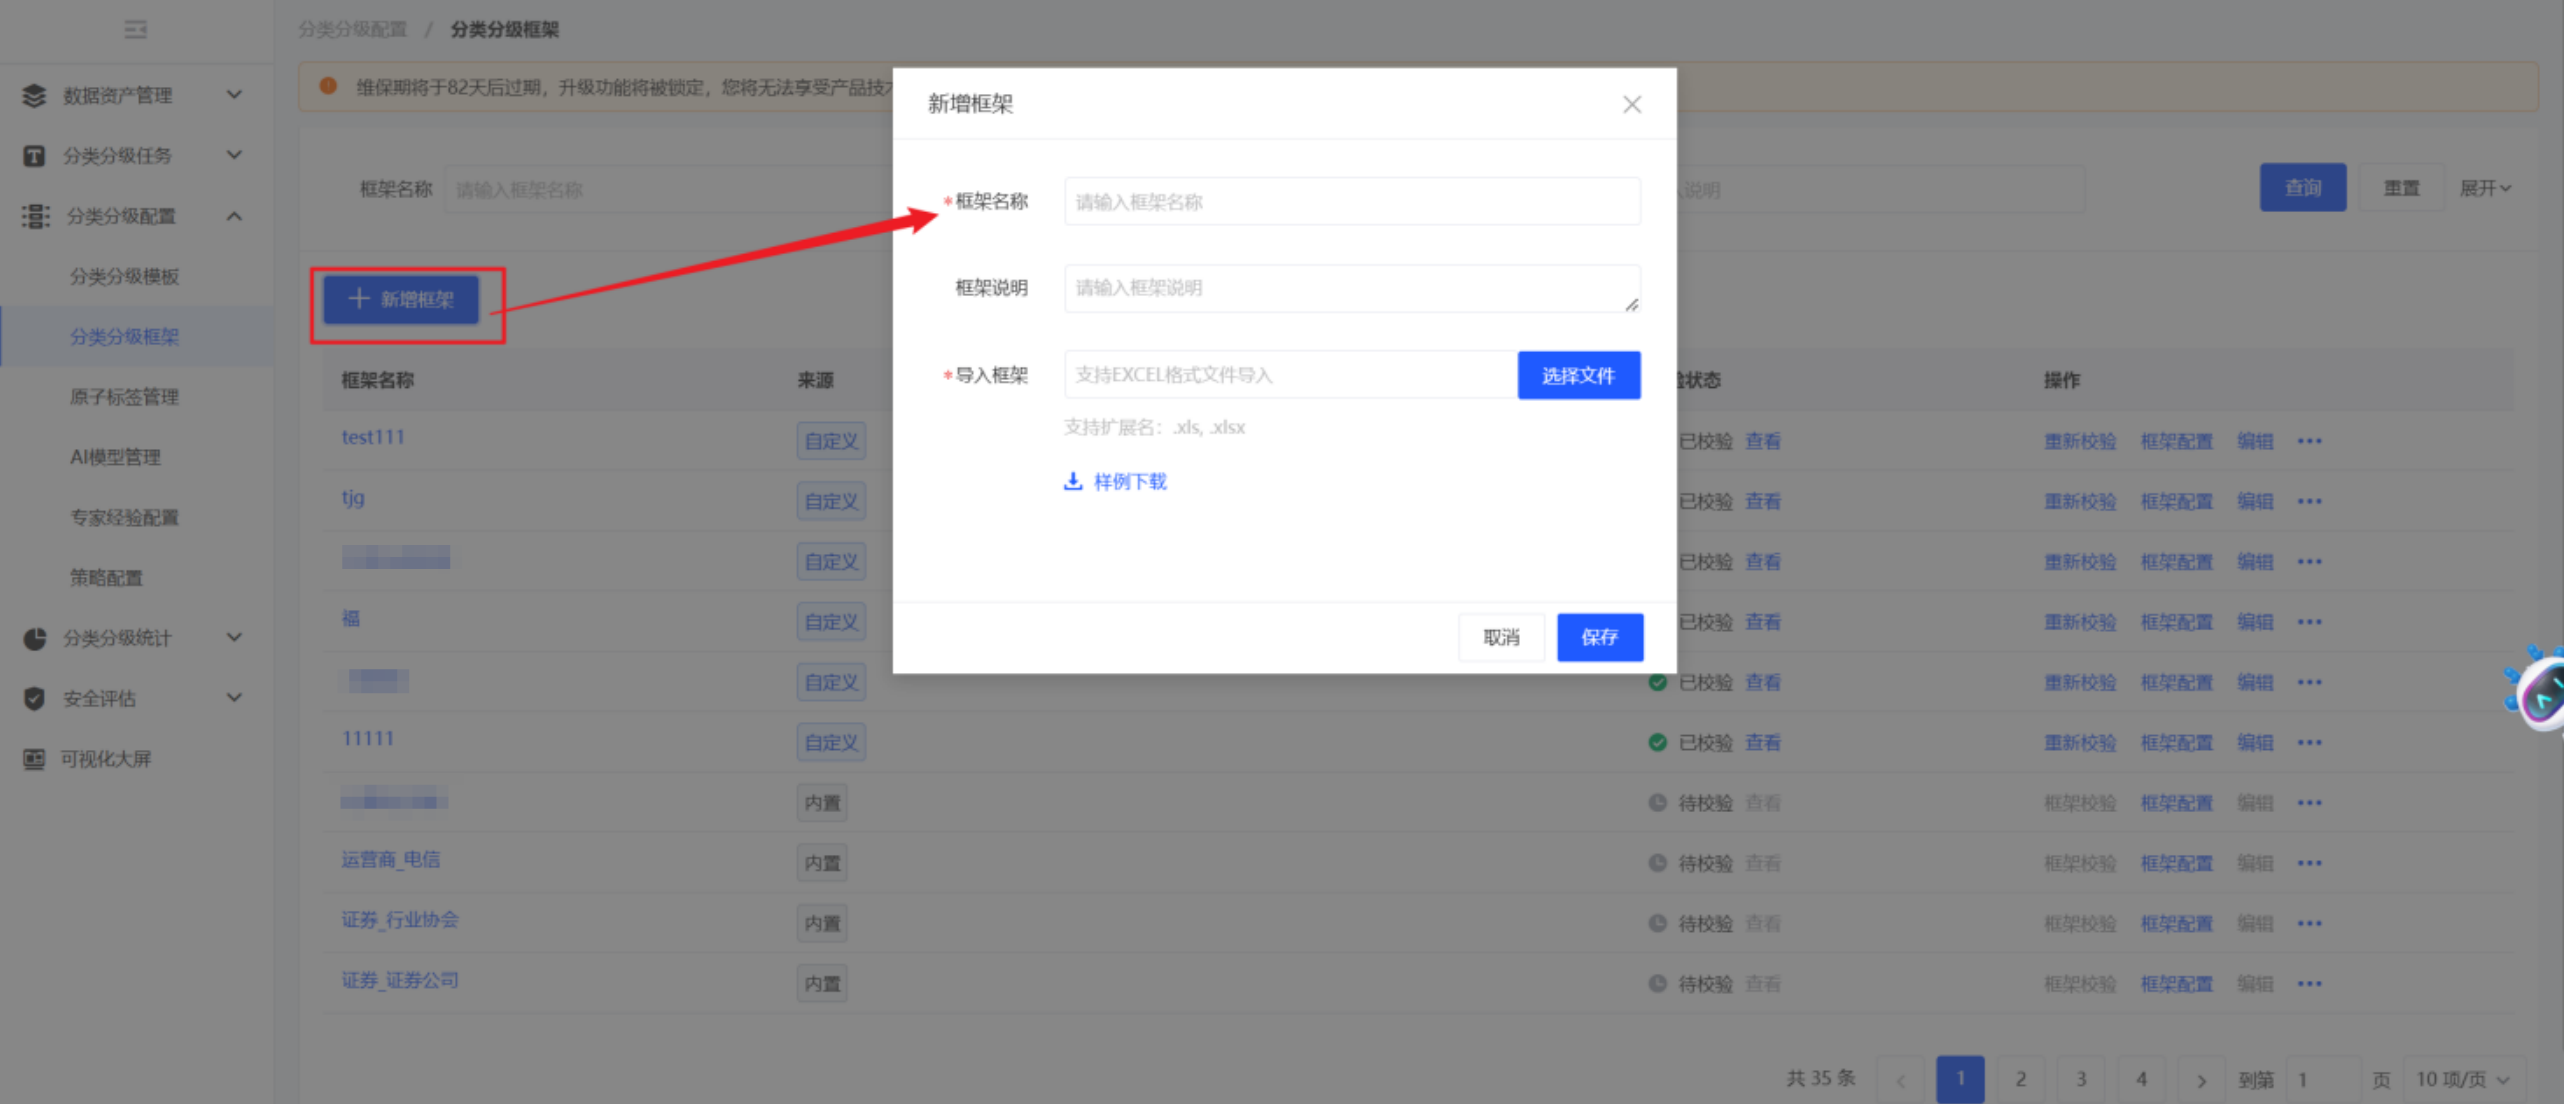Click the 样例下载 link
This screenshot has height=1104, width=2564.
[x=1130, y=482]
